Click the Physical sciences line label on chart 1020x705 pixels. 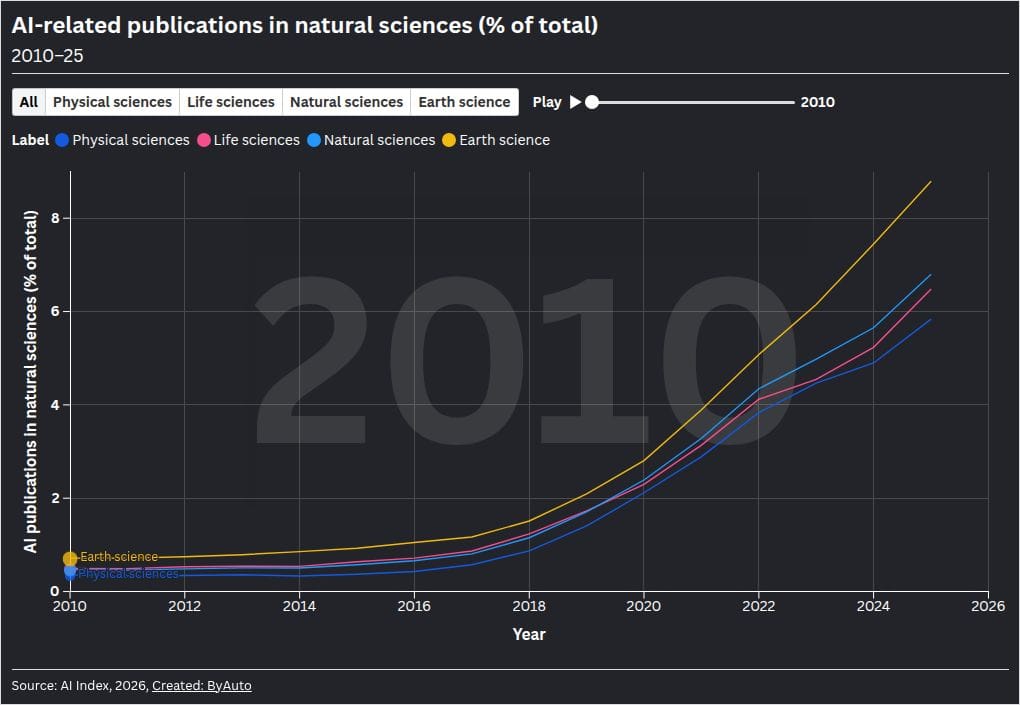click(128, 574)
